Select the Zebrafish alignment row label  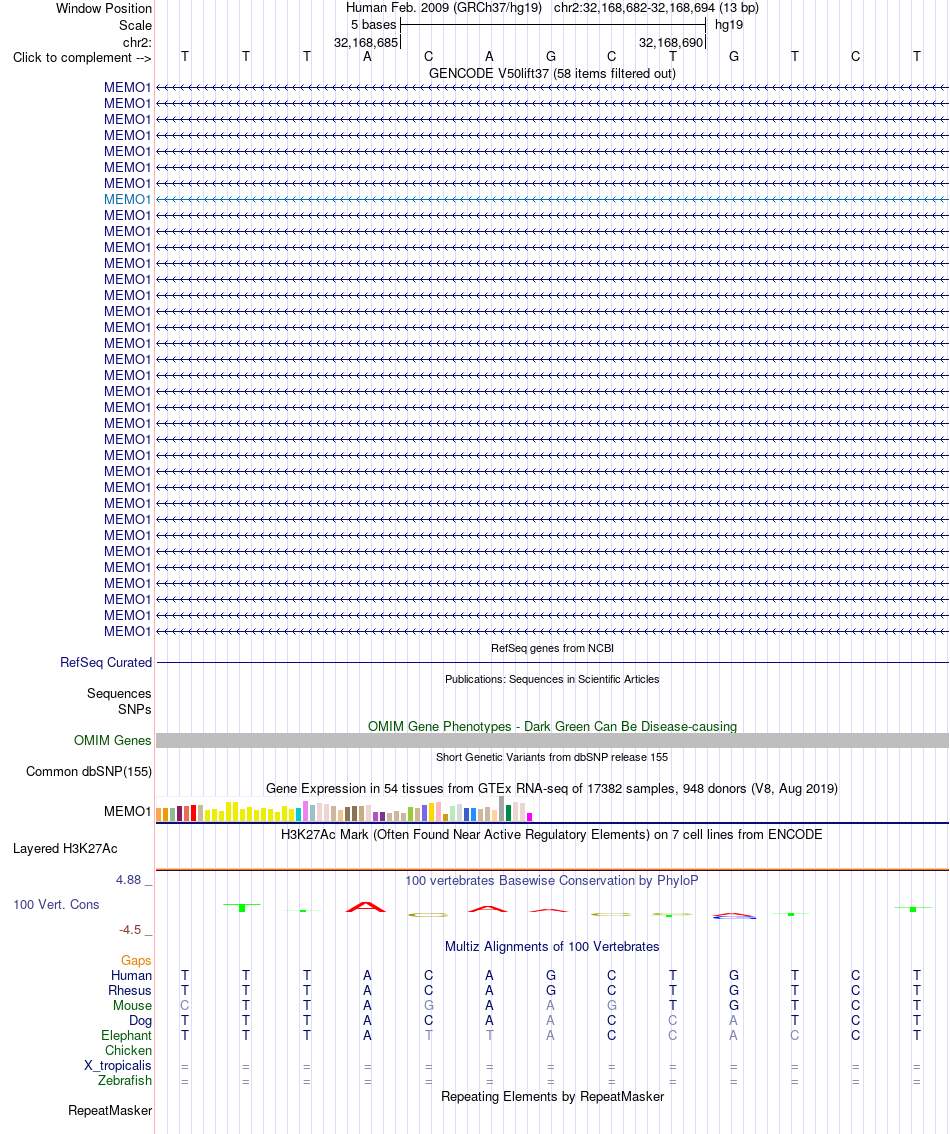point(125,1080)
